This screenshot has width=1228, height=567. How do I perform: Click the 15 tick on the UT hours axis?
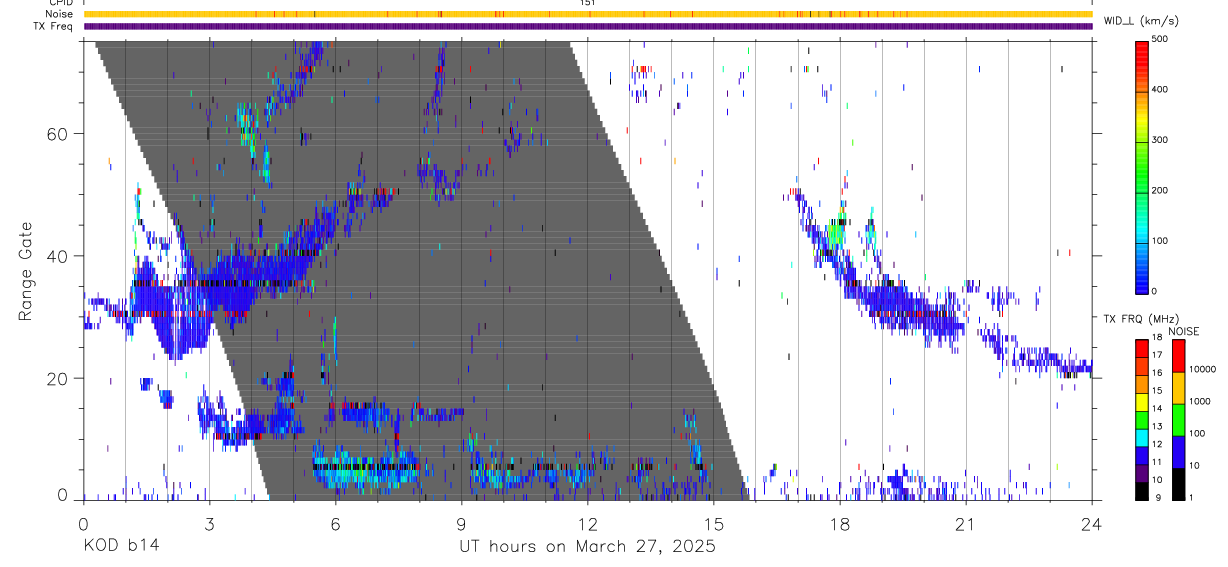point(714,522)
